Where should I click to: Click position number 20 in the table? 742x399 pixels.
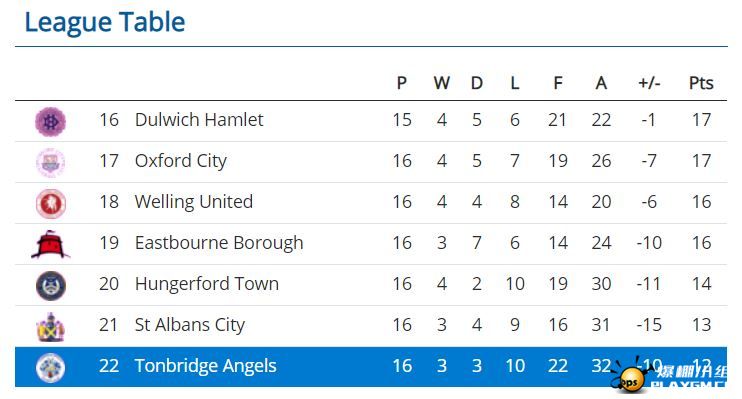coord(109,284)
